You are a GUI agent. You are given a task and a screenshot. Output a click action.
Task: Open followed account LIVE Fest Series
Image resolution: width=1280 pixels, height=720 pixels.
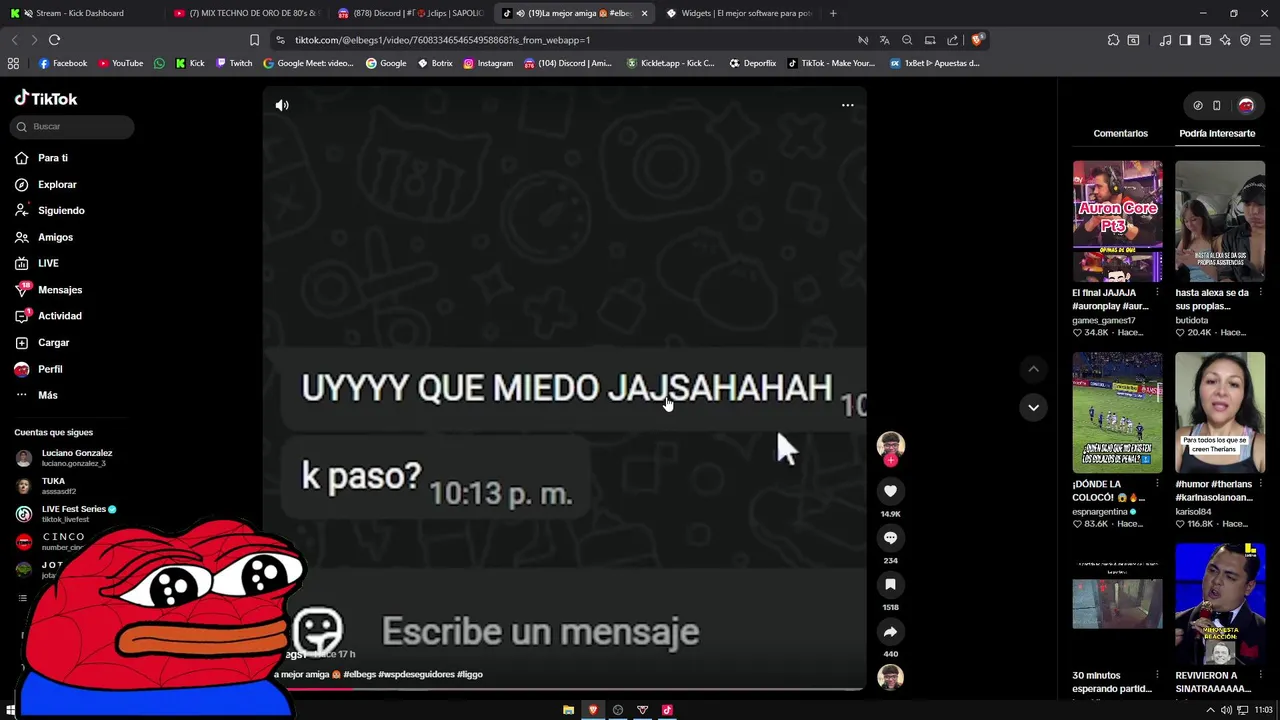(x=66, y=514)
